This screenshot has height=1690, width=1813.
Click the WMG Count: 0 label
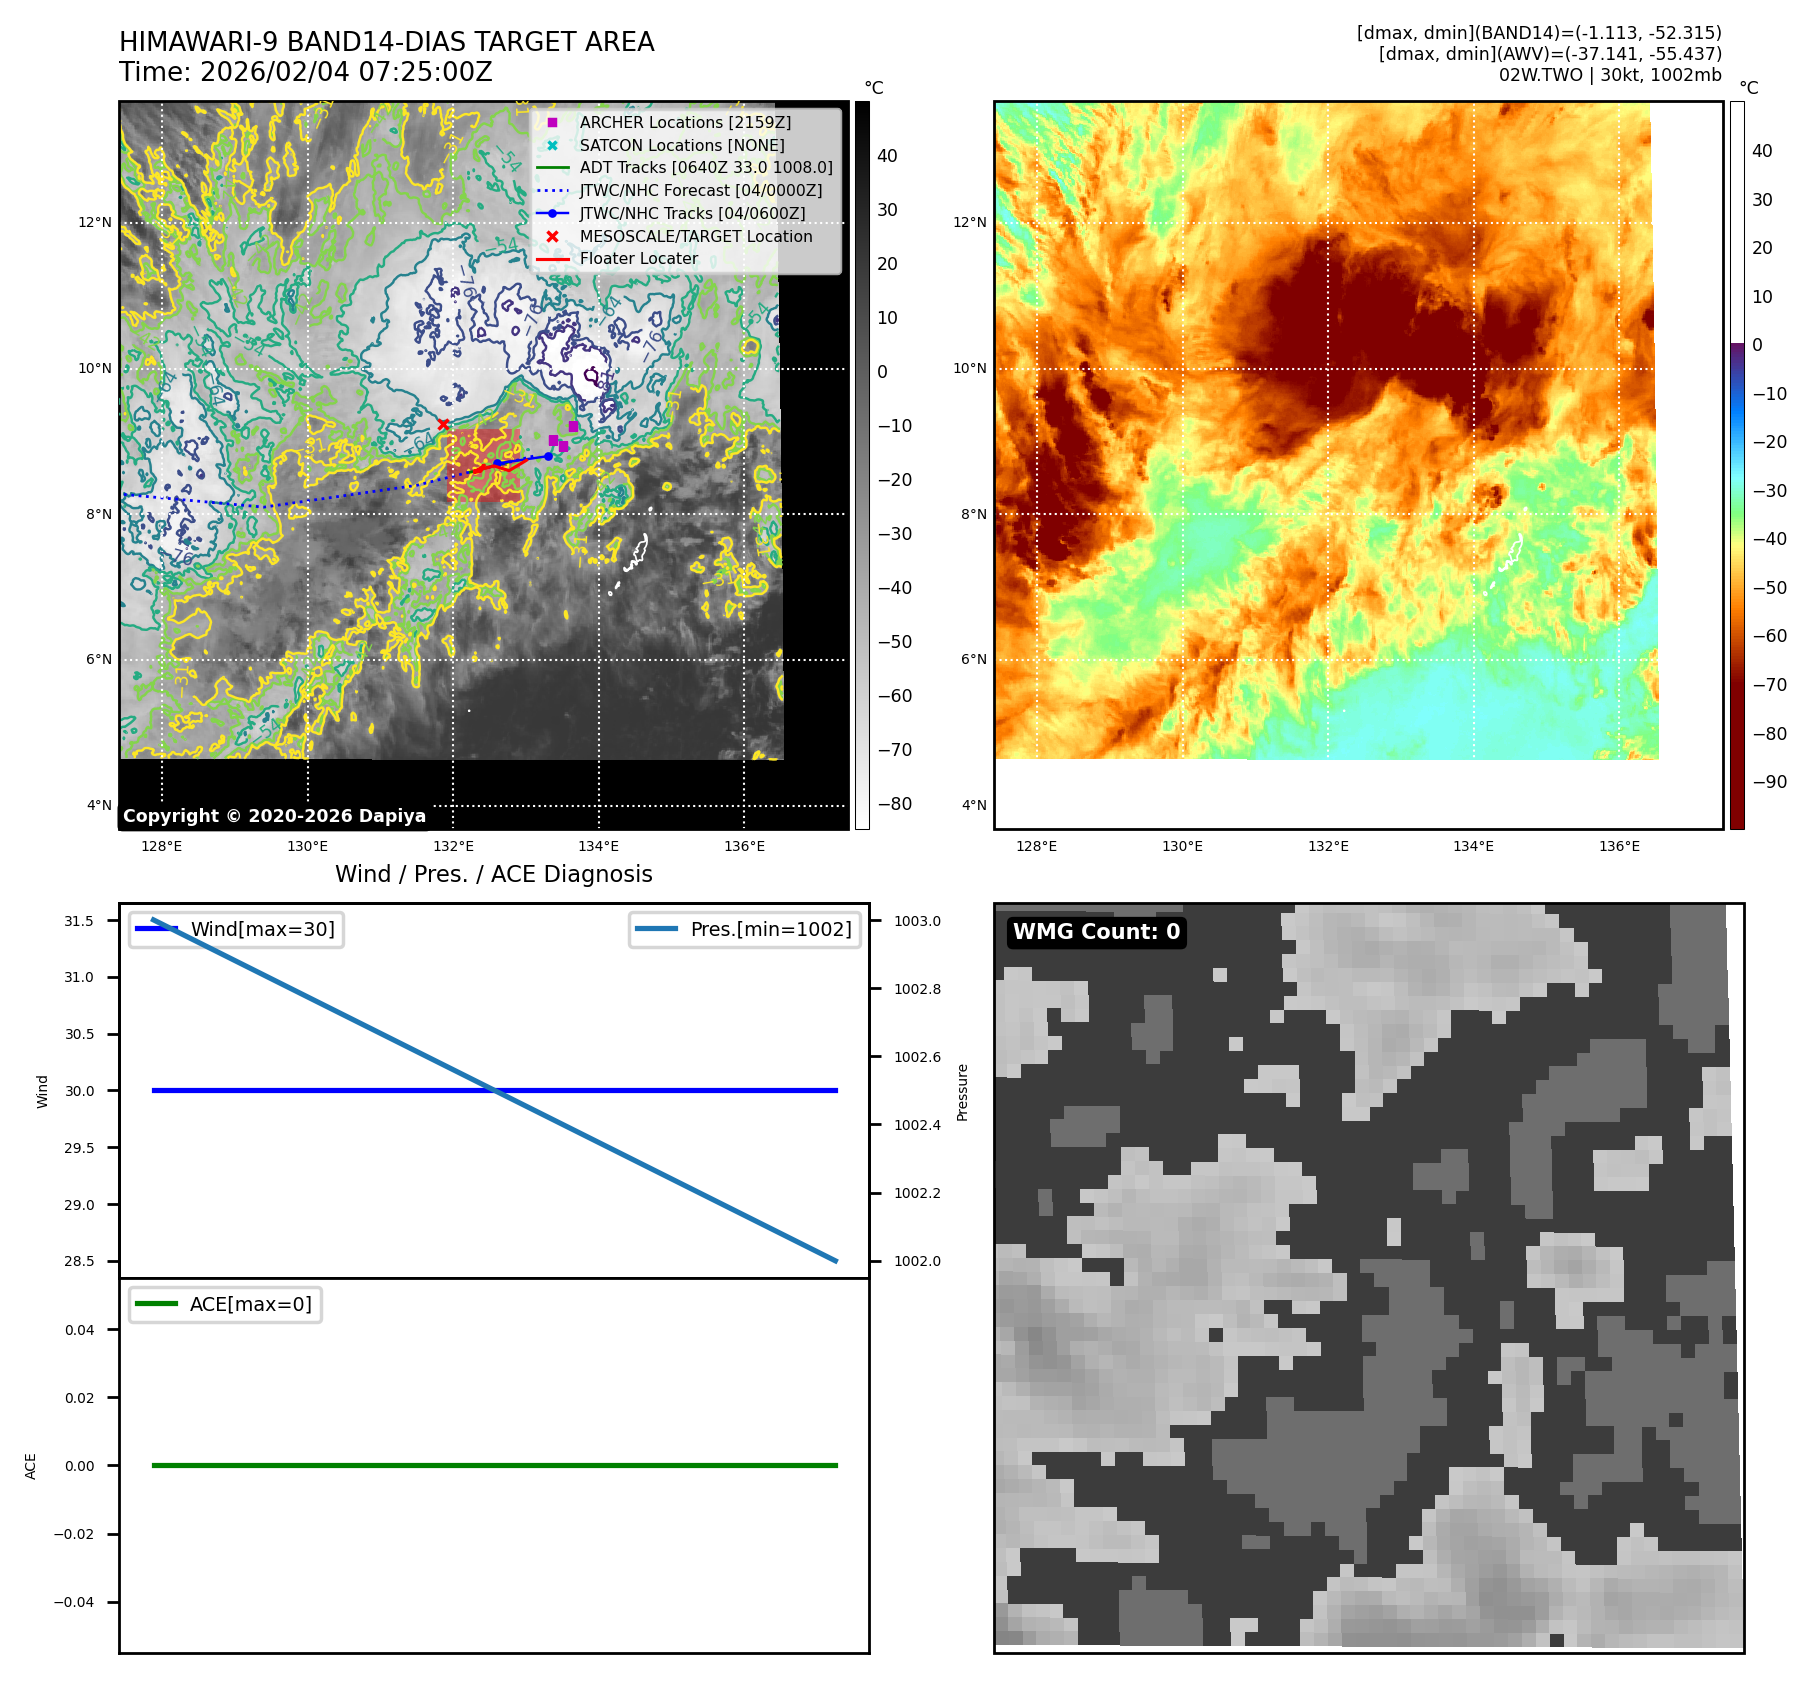pyautogui.click(x=1096, y=932)
